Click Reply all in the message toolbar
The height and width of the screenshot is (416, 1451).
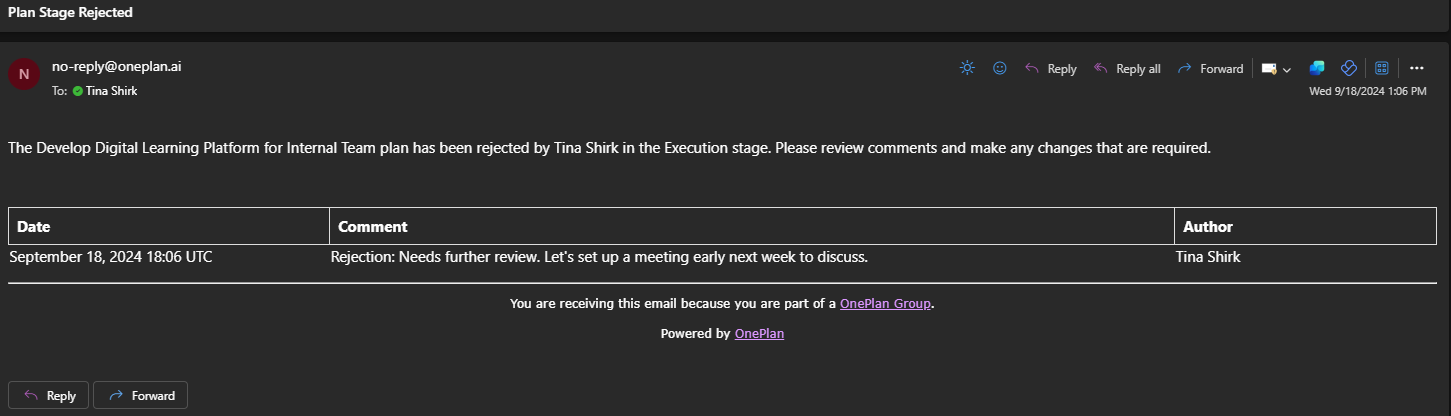tap(1128, 69)
